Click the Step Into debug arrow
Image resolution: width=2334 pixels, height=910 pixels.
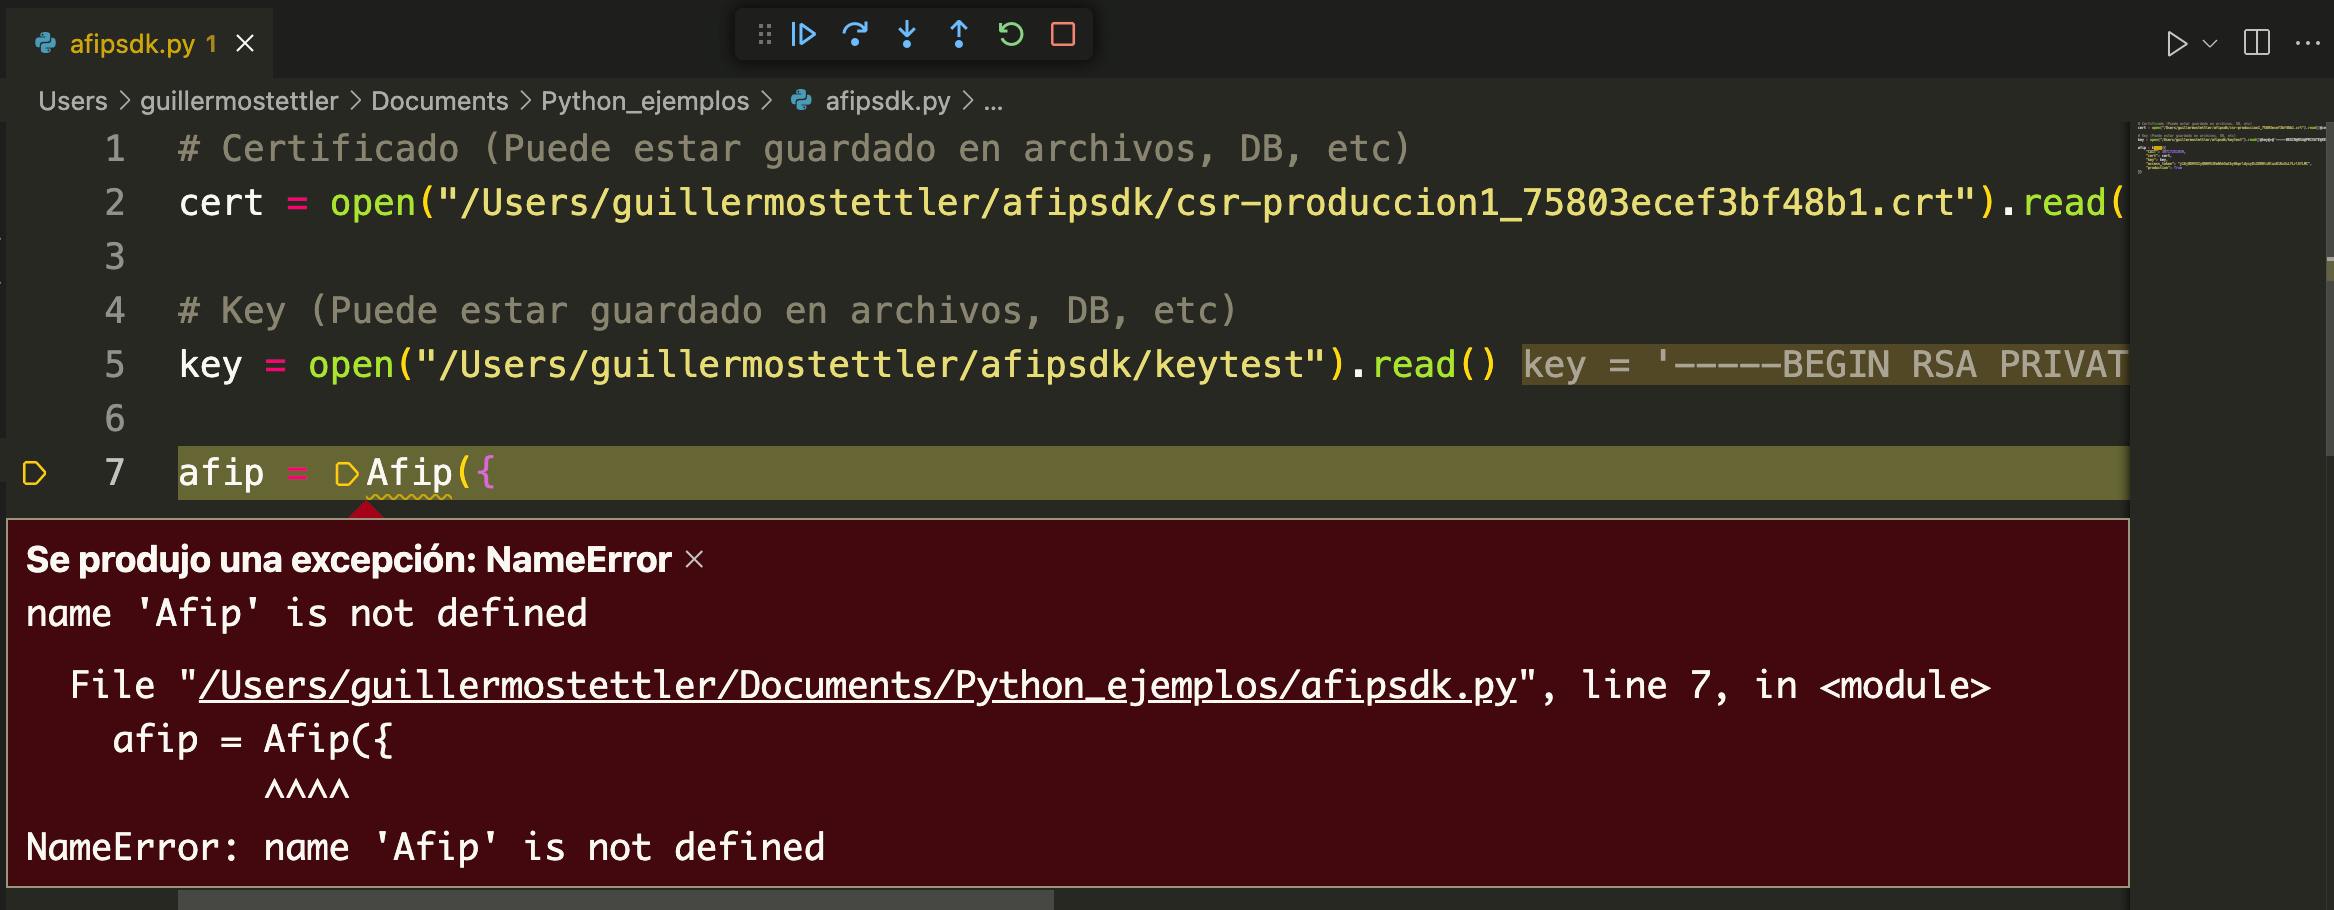click(x=907, y=35)
